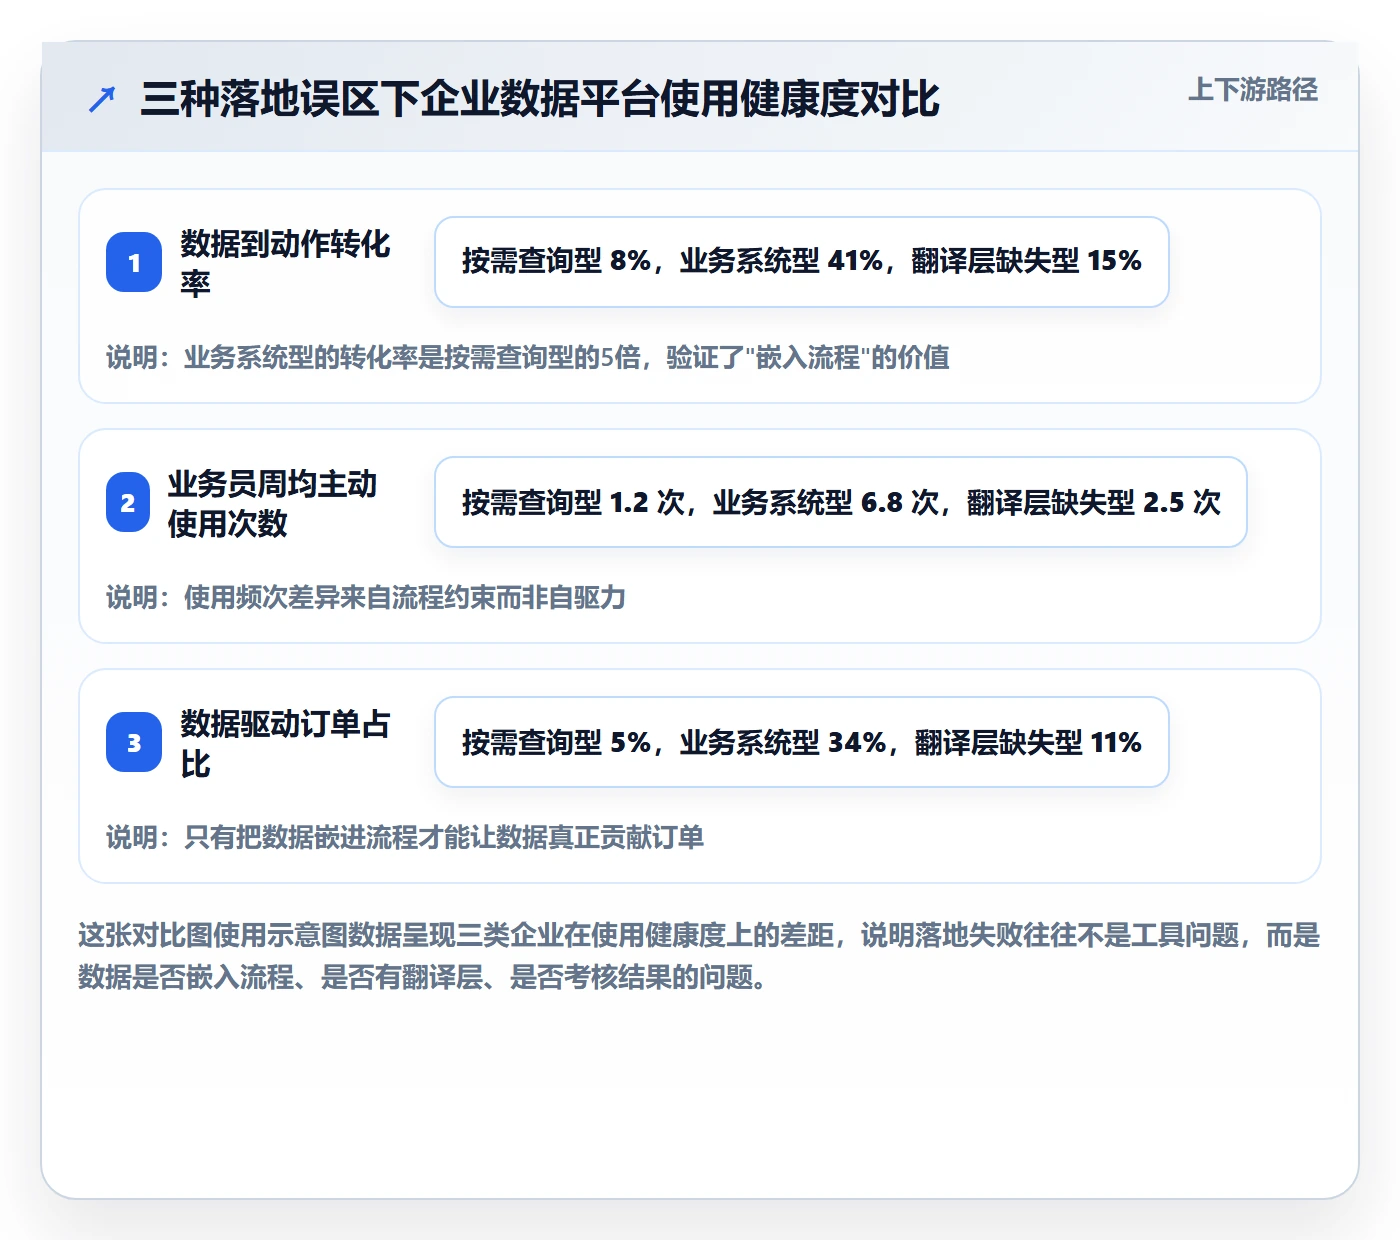Click the note about 业务系统型的转化率是按需查询型的5倍
Image resolution: width=1400 pixels, height=1240 pixels.
point(528,357)
